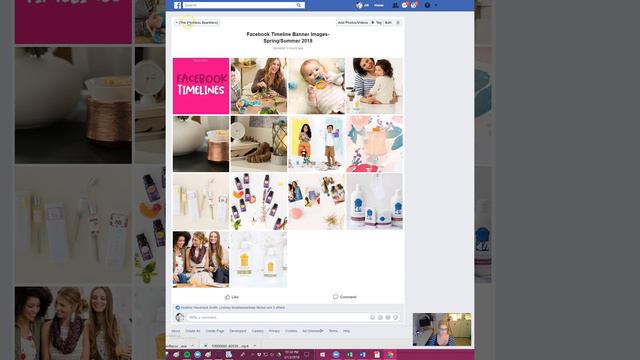640x360 pixels.
Task: Click the attach photo icon in comment box
Action: click(380, 317)
